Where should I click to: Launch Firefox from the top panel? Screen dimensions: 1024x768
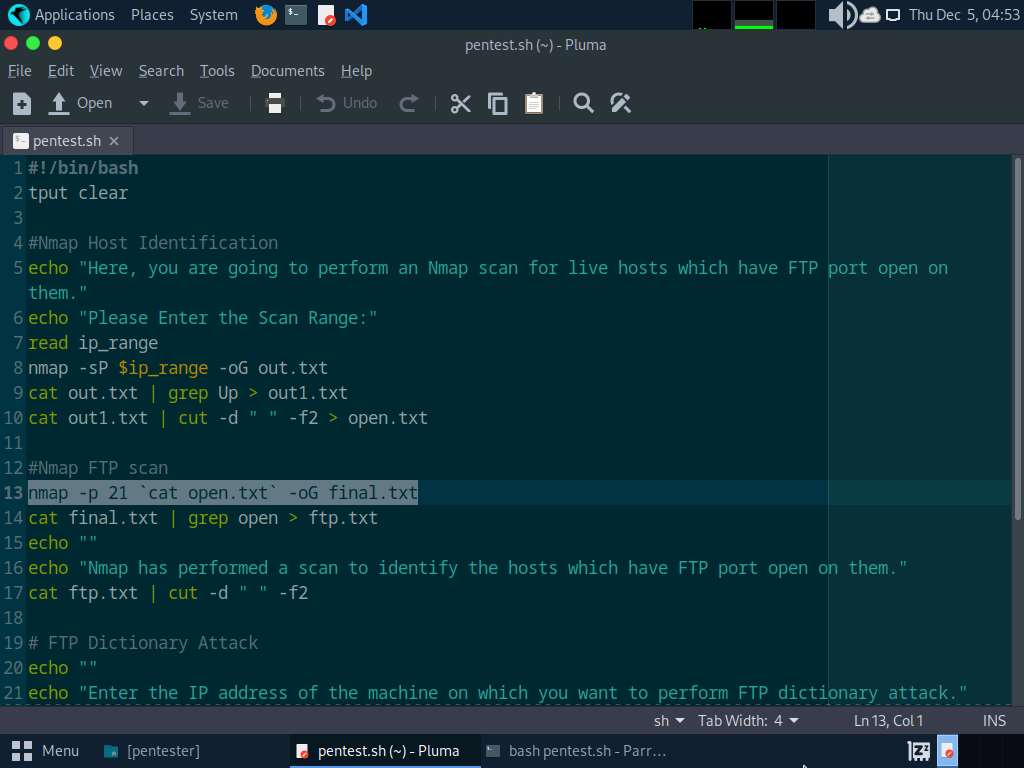[266, 14]
